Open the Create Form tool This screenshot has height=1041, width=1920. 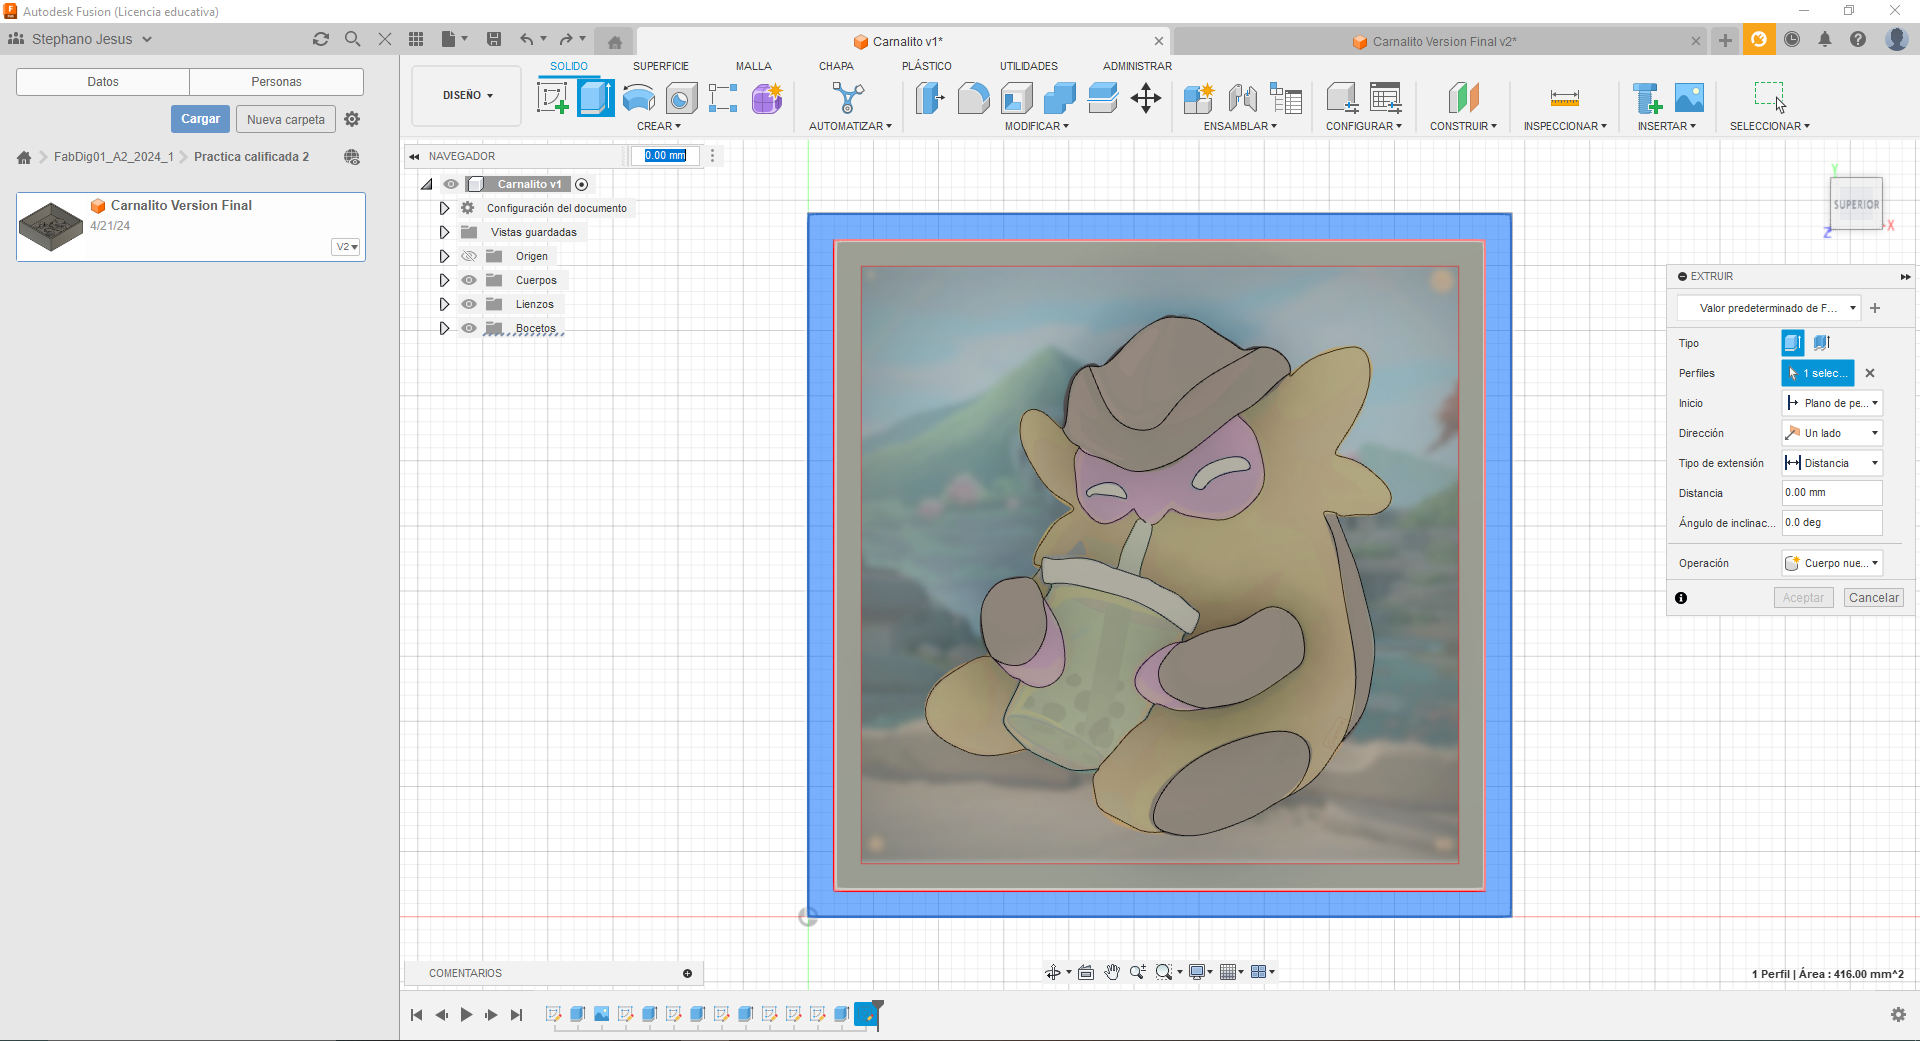click(767, 98)
